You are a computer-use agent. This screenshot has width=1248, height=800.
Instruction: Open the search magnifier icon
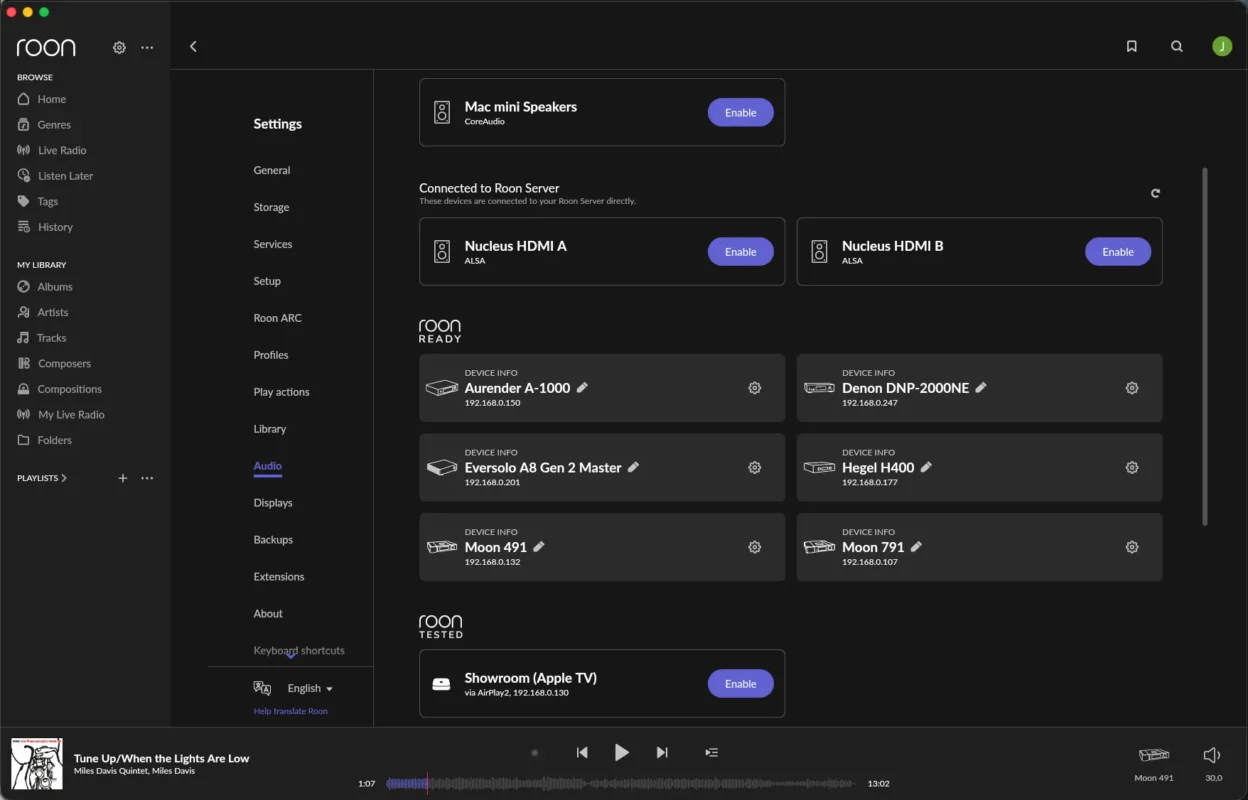click(x=1177, y=46)
